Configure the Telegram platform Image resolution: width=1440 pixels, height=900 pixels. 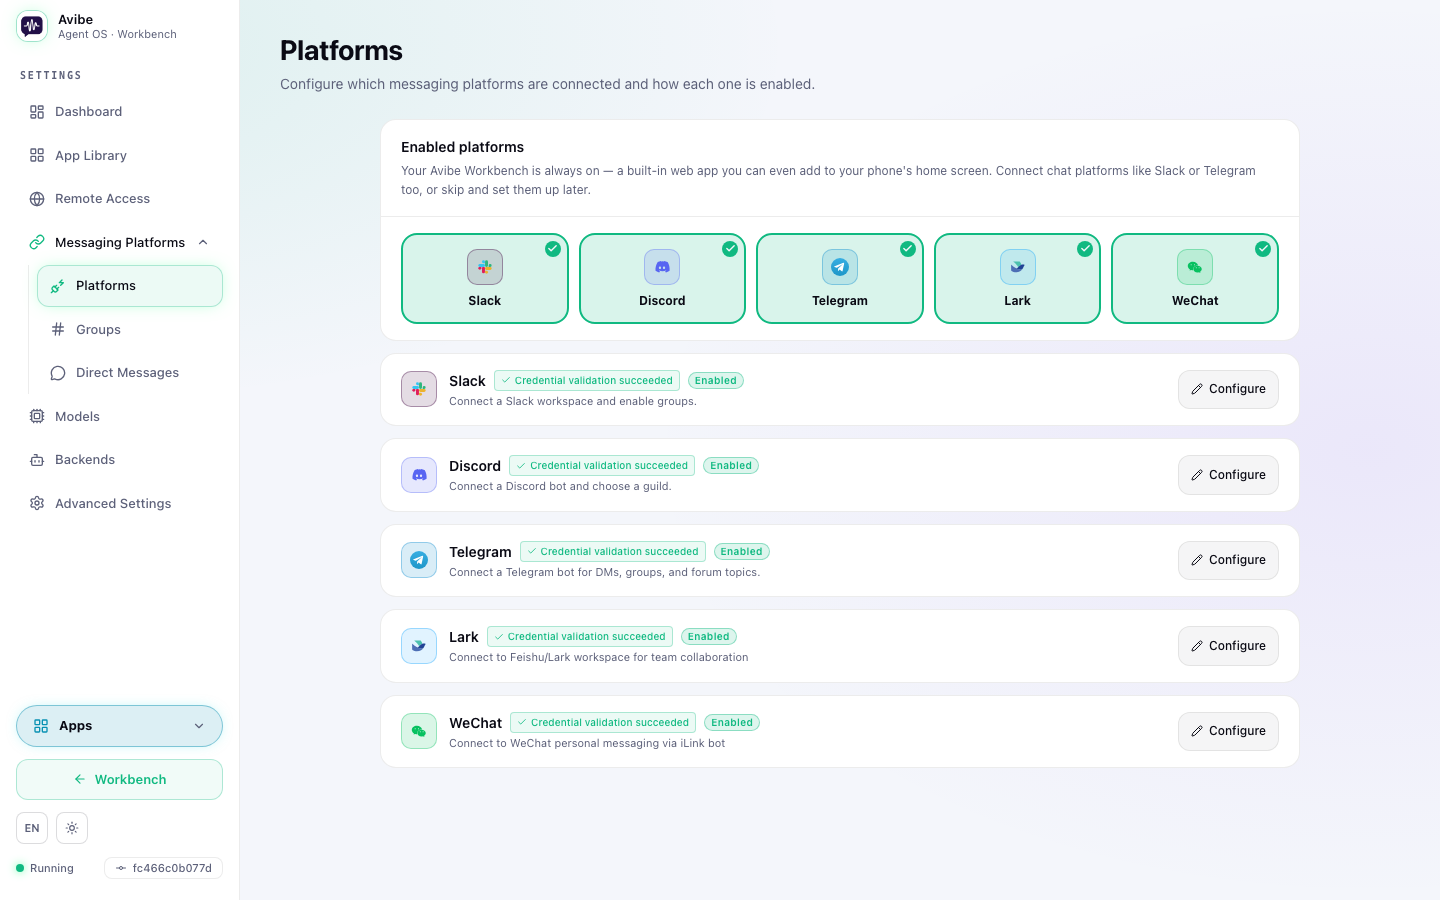(x=1228, y=560)
